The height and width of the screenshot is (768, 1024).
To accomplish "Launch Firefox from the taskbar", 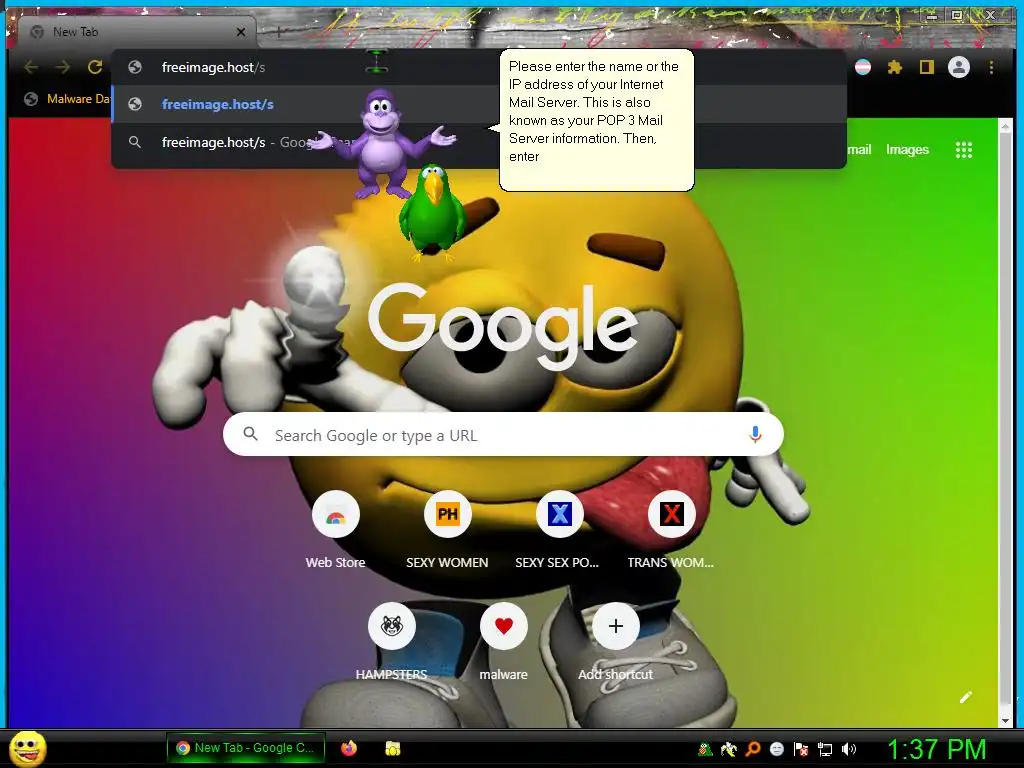I will 349,748.
